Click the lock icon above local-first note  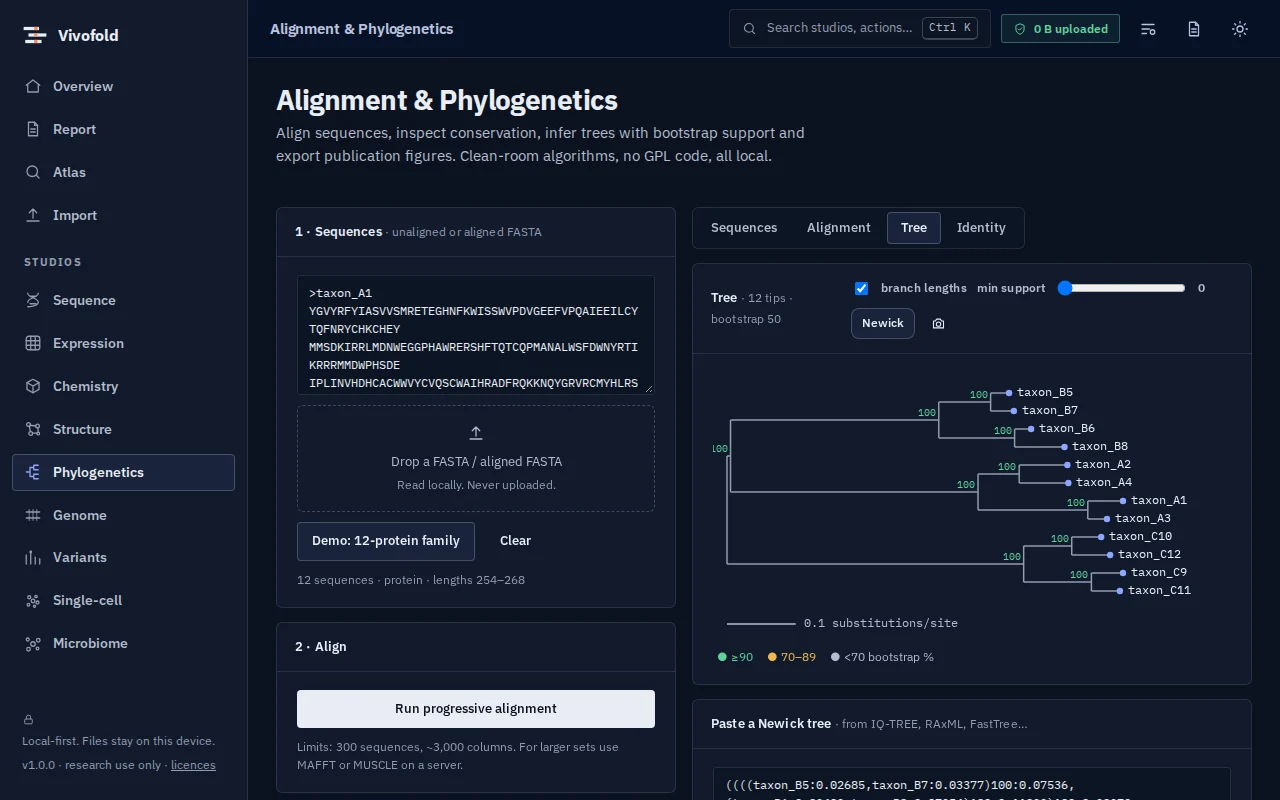[x=28, y=719]
